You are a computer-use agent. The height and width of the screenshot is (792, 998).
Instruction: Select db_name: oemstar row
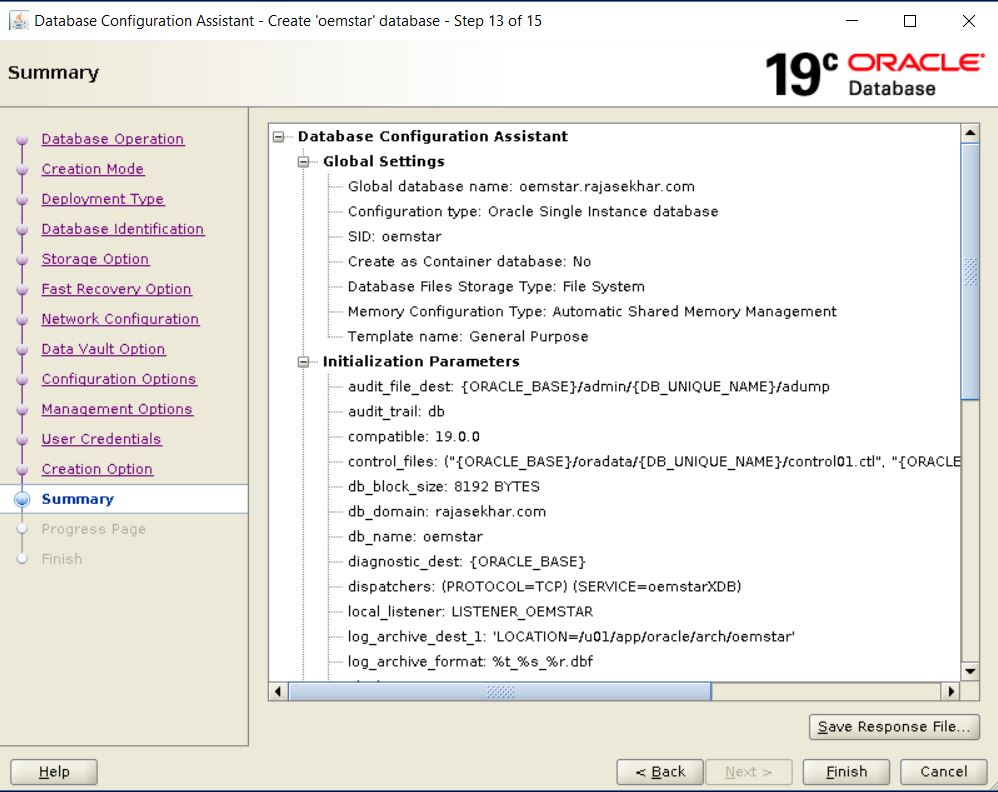pos(415,537)
